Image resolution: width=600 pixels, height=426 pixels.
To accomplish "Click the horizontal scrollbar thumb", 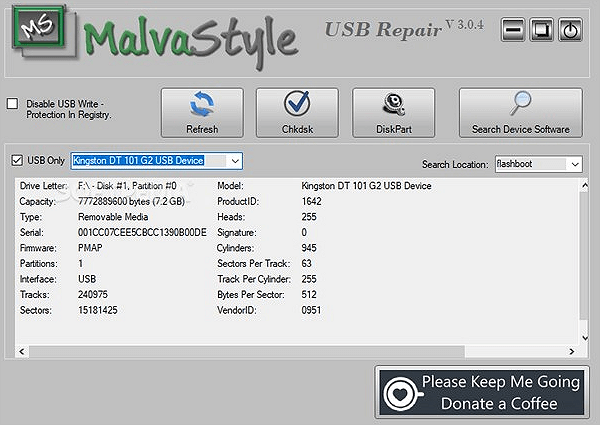I will (x=247, y=351).
